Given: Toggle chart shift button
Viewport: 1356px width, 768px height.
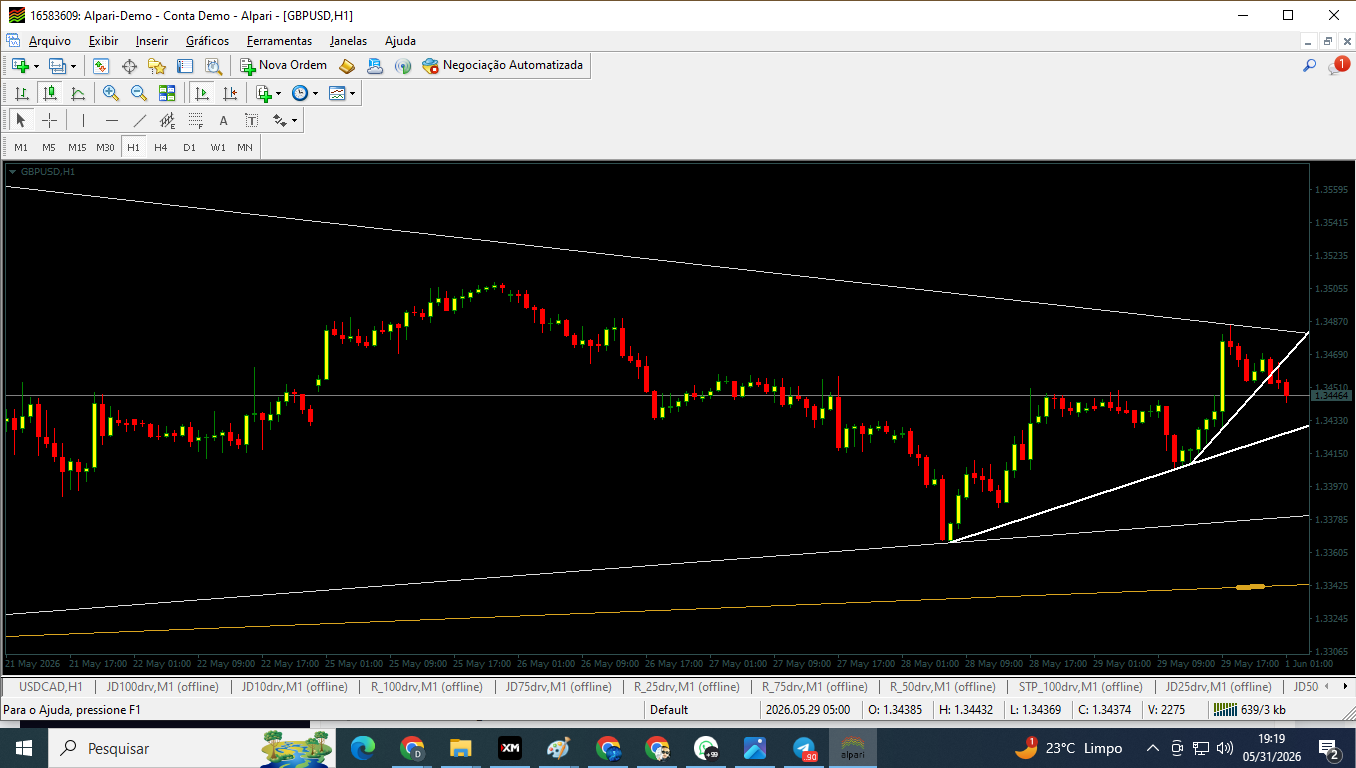Looking at the screenshot, I should click(230, 93).
